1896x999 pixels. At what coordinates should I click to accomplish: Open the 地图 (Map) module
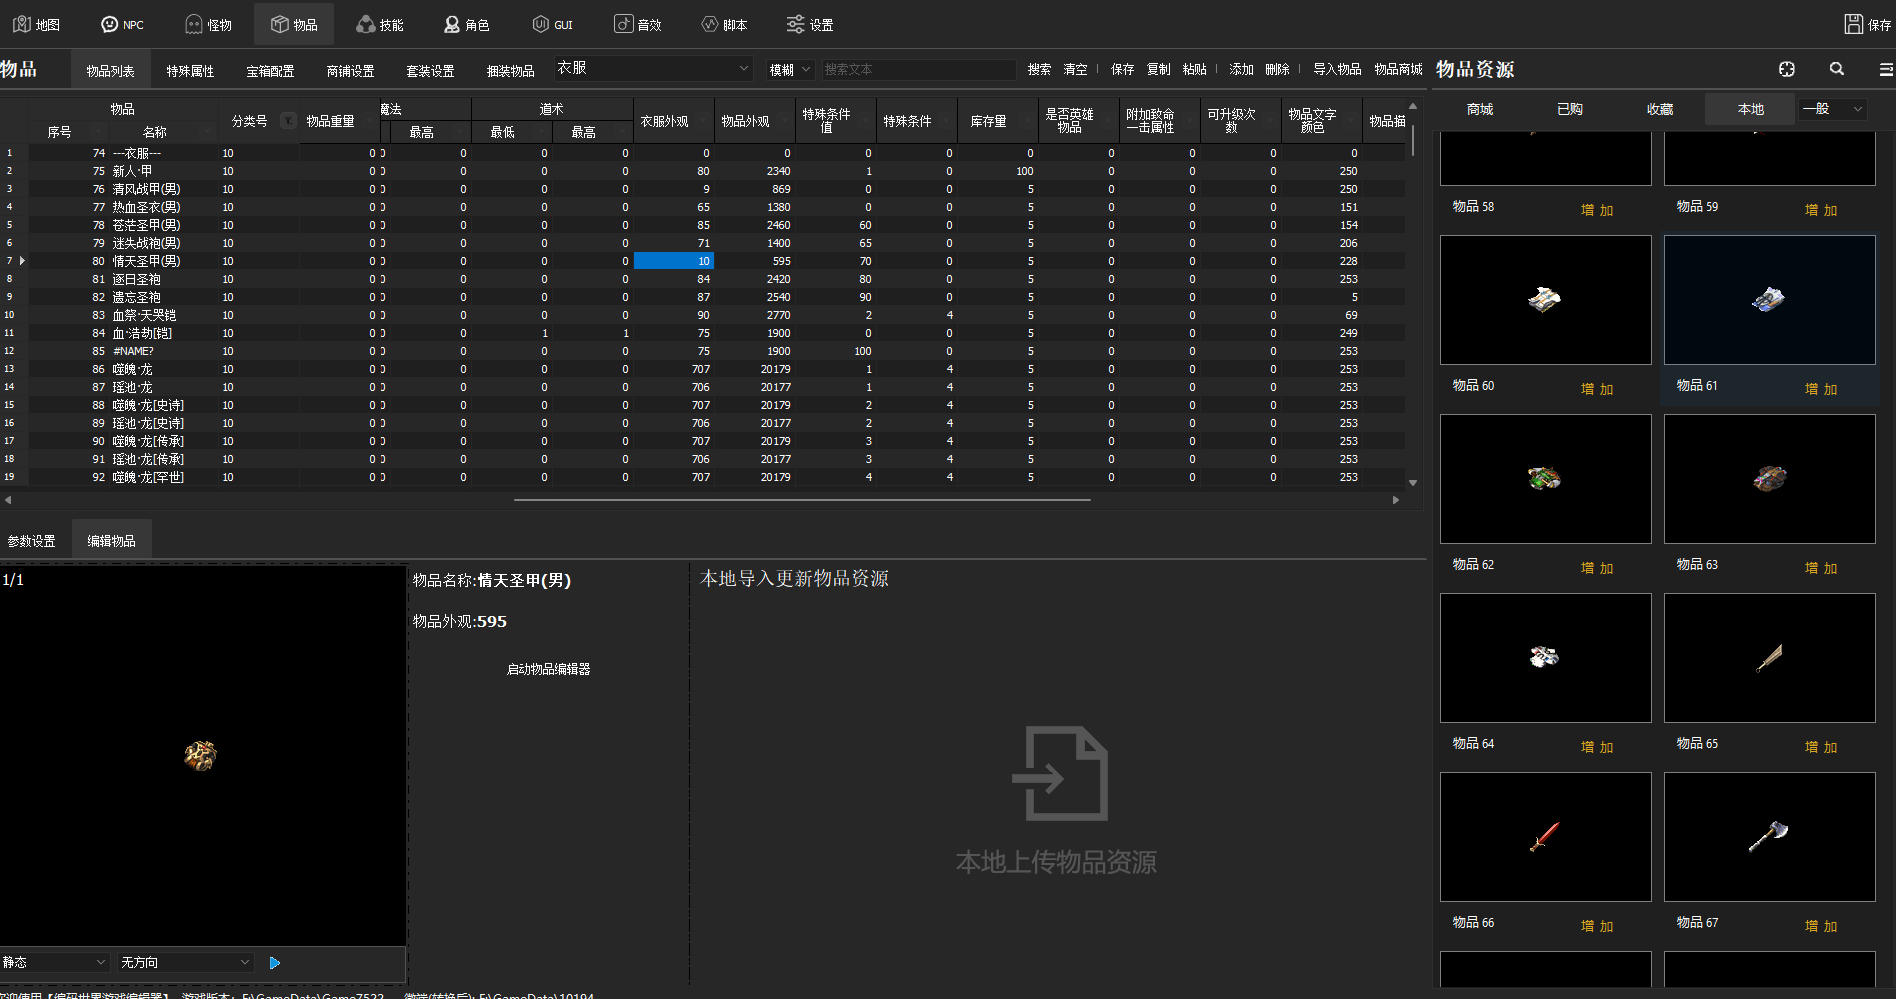tap(36, 24)
